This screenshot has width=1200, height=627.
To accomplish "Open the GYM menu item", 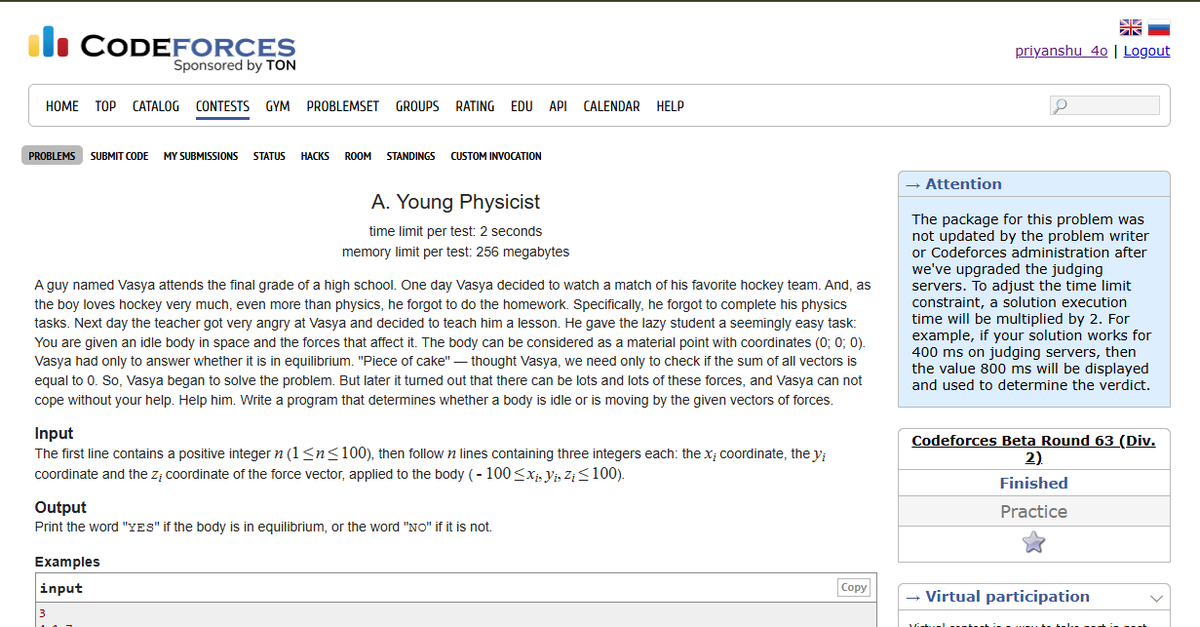I will click(278, 106).
